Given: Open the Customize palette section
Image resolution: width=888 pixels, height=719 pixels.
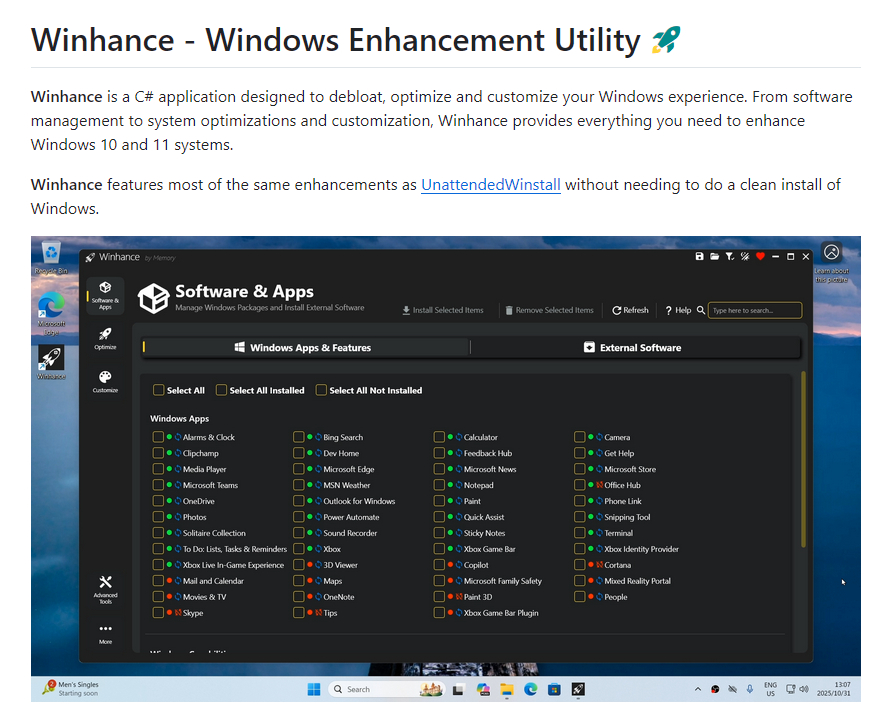Looking at the screenshot, I should click(x=105, y=381).
